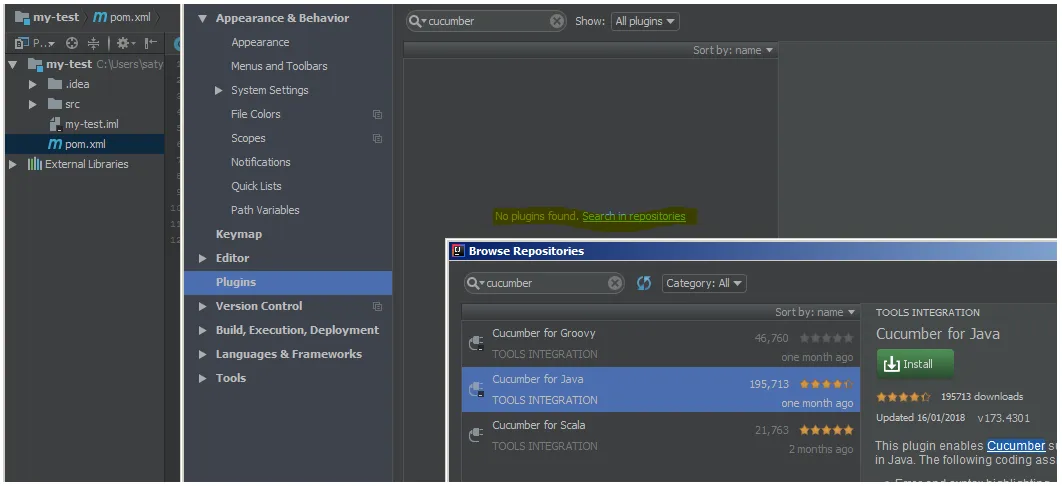Click the plugin icon of Cucumber for Groovy
Screen dimensions: 1062x486
(476, 343)
